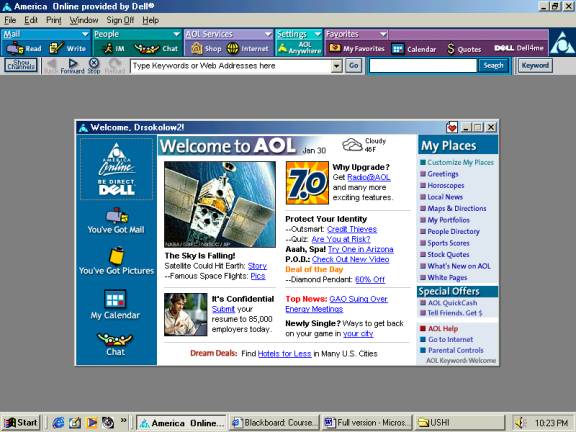Click the search text box
The image size is (576, 432).
click(423, 66)
